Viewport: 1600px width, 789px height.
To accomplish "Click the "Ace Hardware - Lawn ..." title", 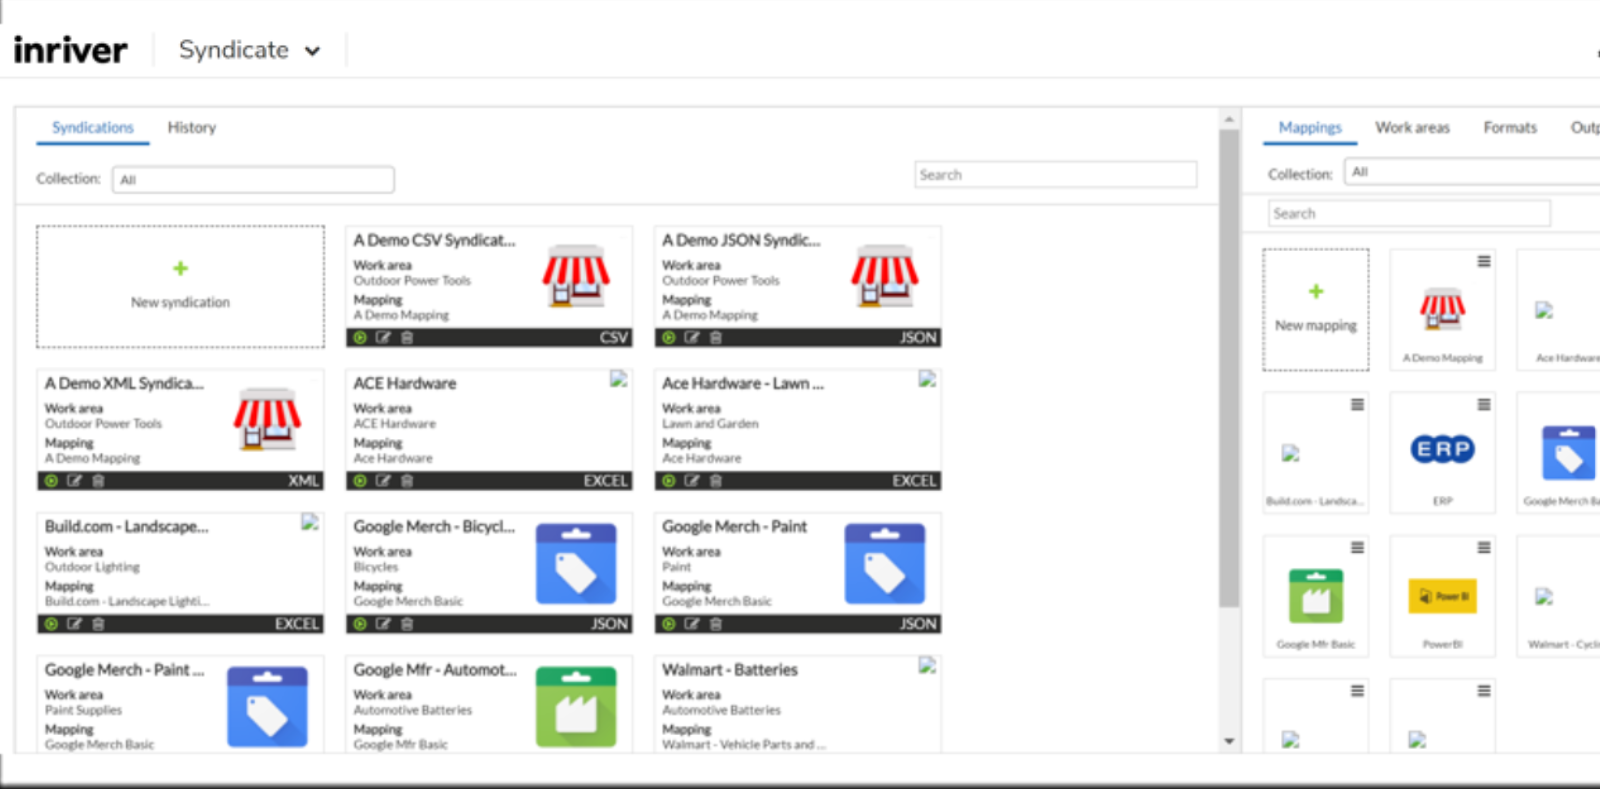I will click(743, 384).
